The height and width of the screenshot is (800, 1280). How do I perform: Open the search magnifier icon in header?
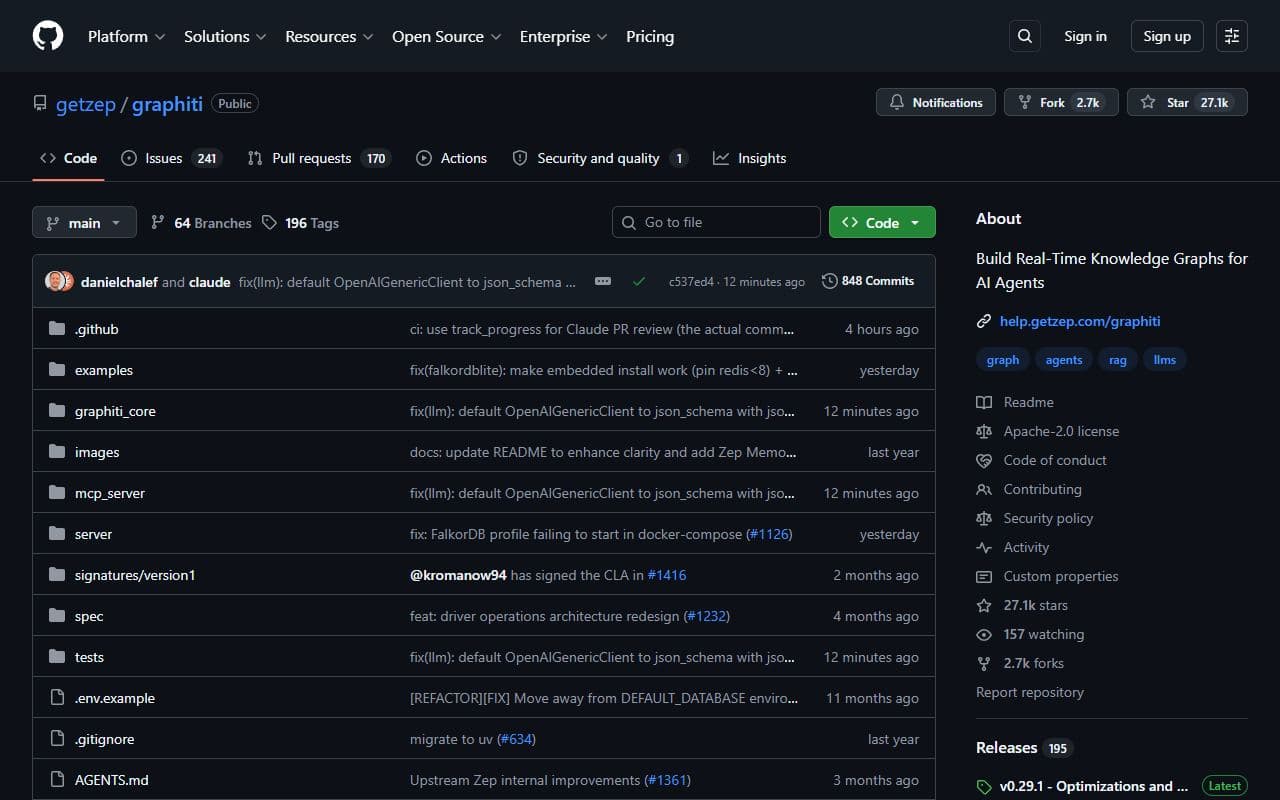(x=1024, y=36)
